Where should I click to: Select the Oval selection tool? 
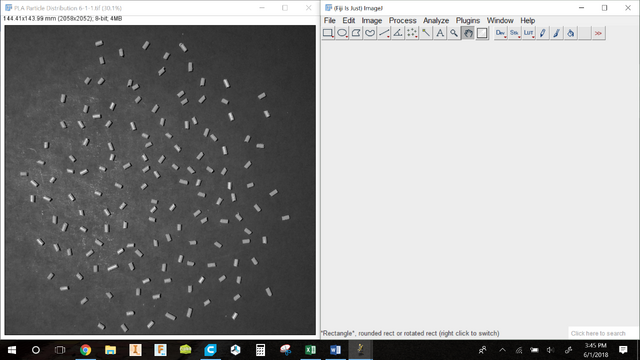point(342,33)
